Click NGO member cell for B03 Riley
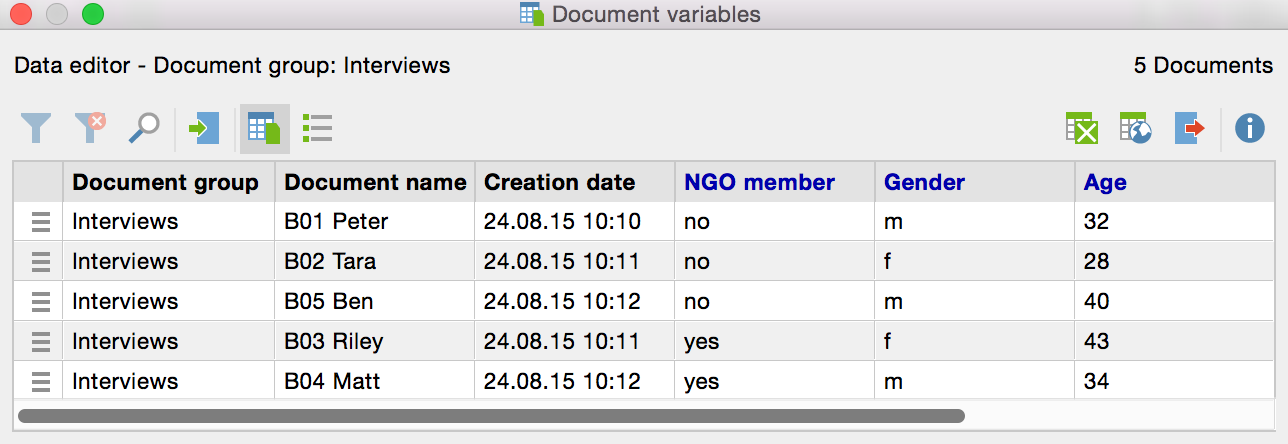Screen dimensions: 1288x444 coord(775,342)
